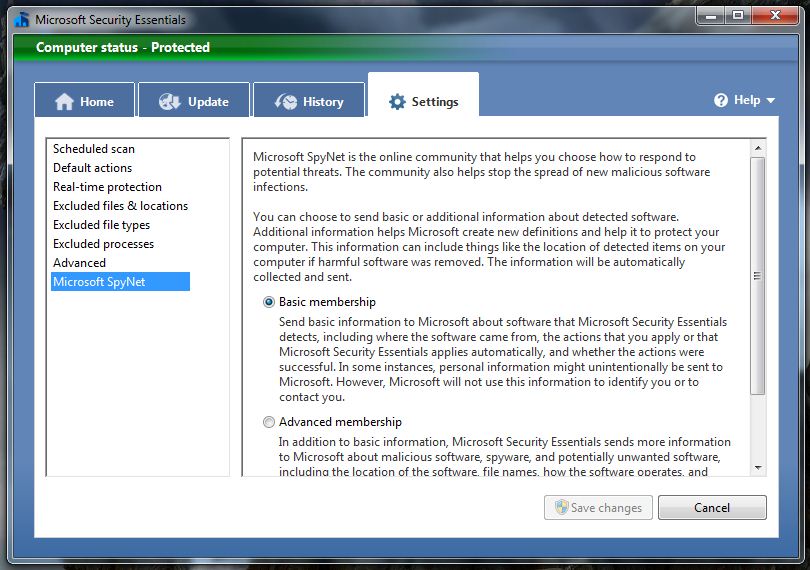Screen dimensions: 810x570
Task: Switch to the Home tab
Action: (84, 99)
